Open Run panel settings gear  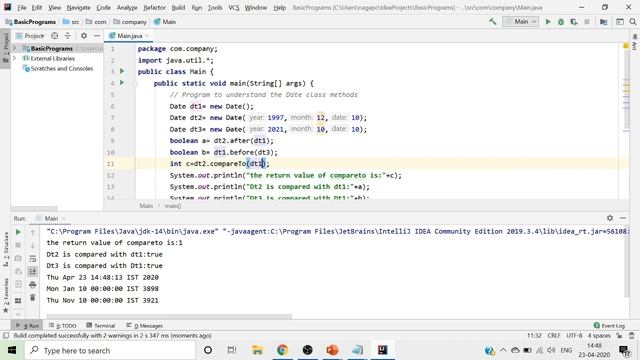[610, 218]
